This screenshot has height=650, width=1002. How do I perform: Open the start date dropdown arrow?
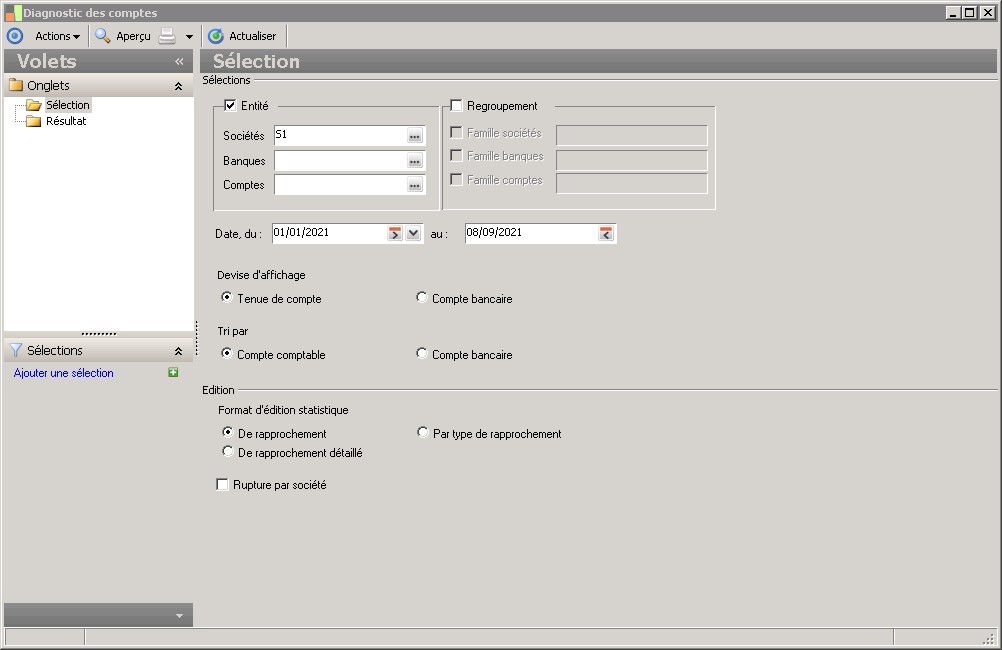413,233
